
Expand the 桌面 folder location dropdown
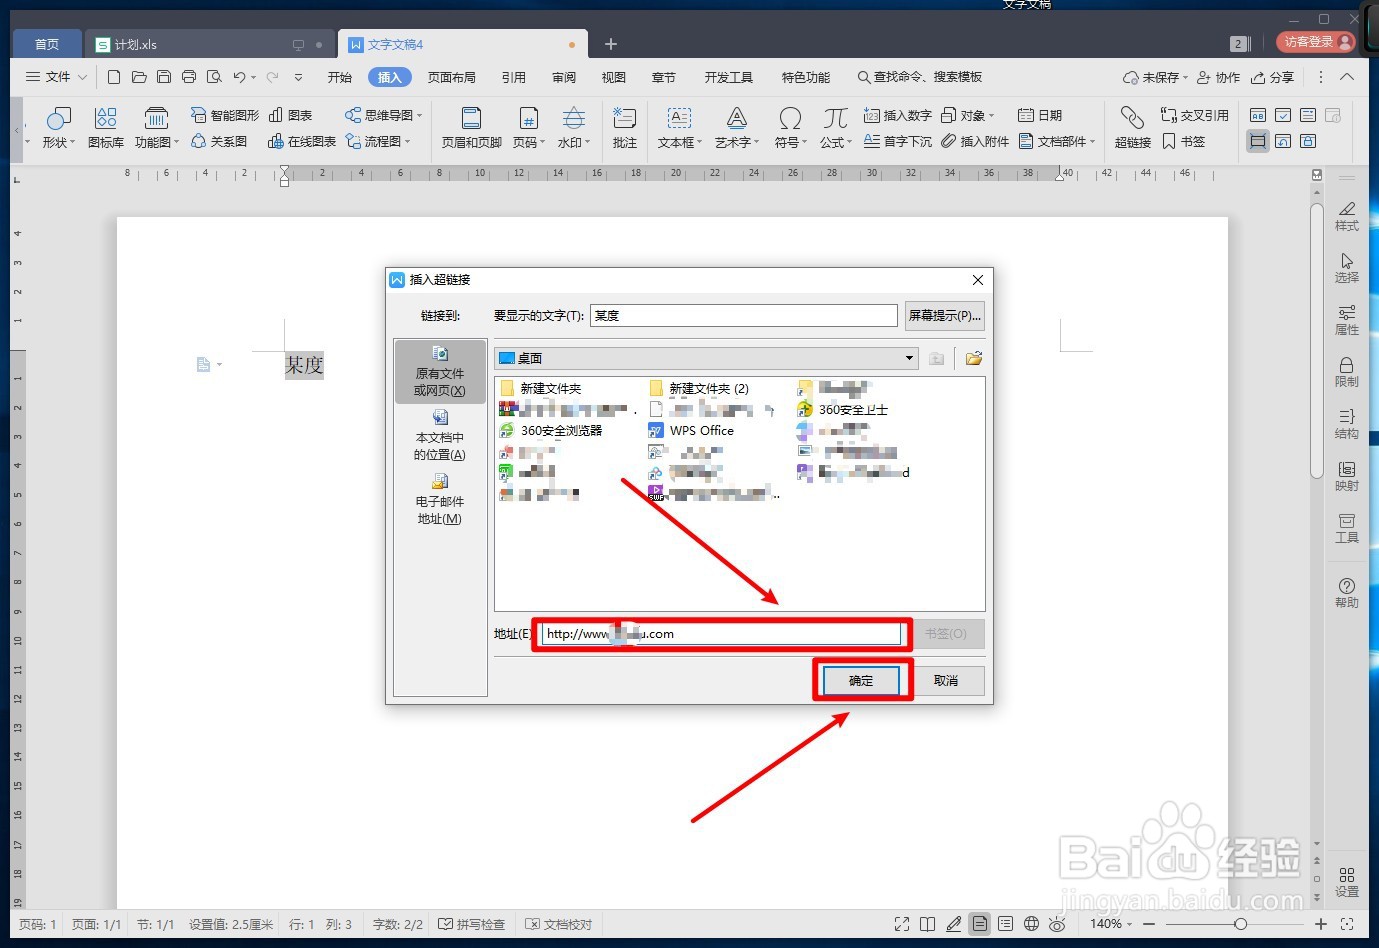(909, 358)
